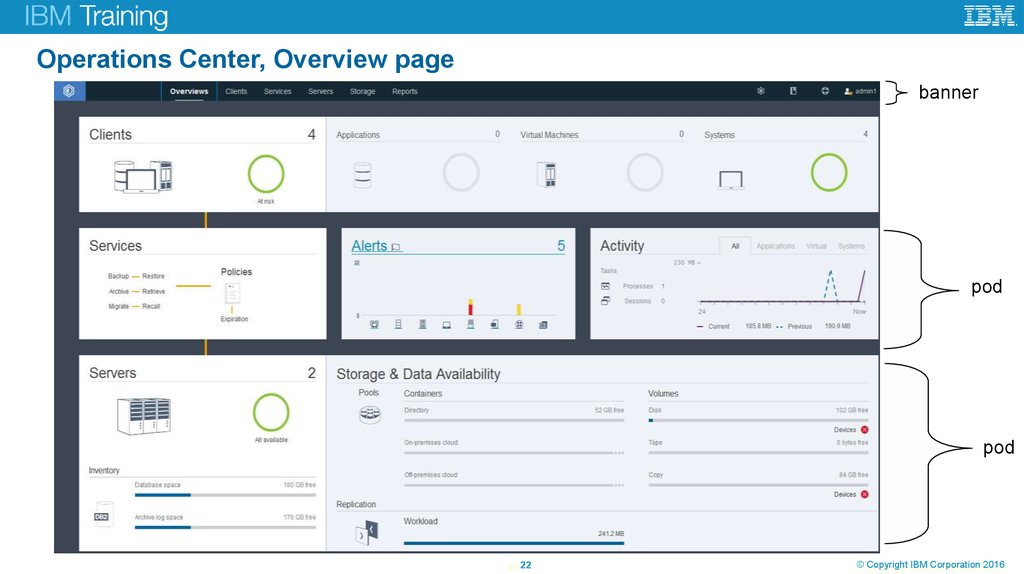The width and height of the screenshot is (1024, 574).
Task: Open the Clients menu in banner
Action: click(x=236, y=91)
